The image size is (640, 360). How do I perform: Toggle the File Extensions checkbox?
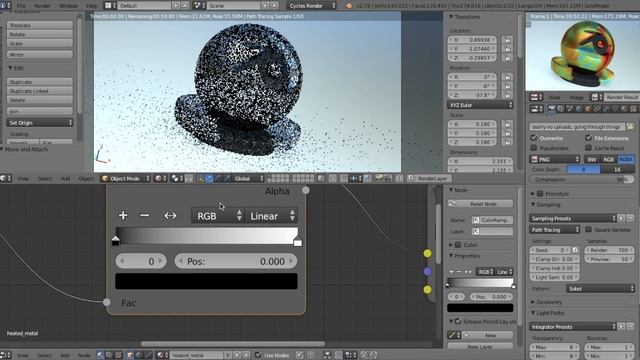point(588,138)
